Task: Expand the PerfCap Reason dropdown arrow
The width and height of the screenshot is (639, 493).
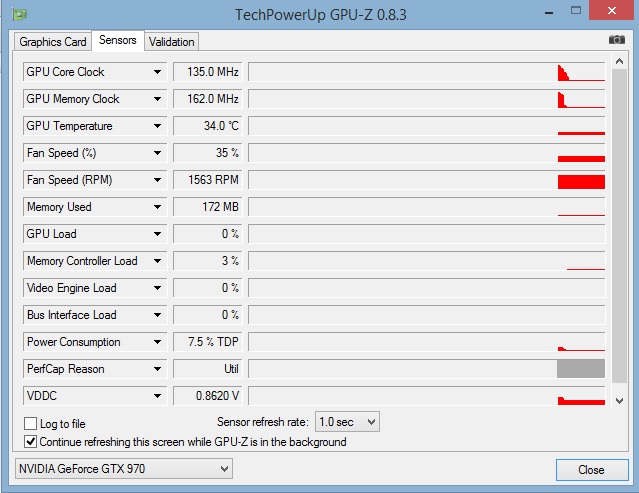Action: (x=157, y=369)
